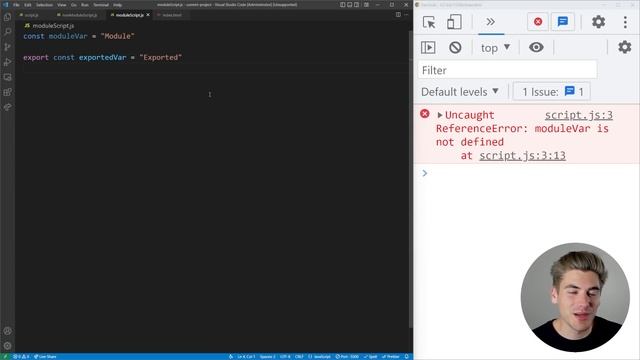Customize layout icon in title bar
640x360 pixels.
point(366,5)
